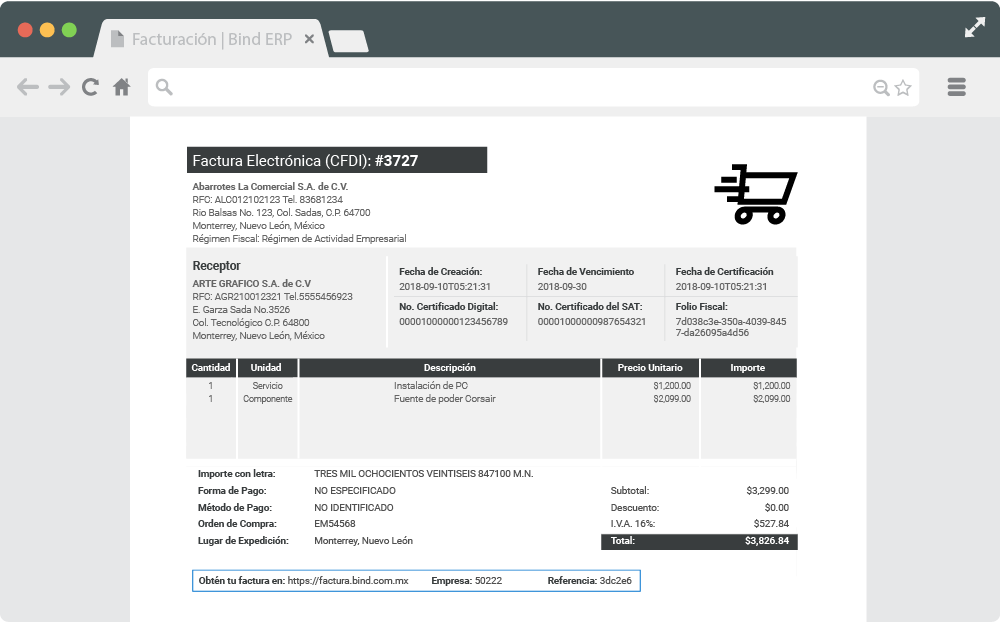The height and width of the screenshot is (623, 1000).
Task: Click inside the address bar
Action: tap(500, 87)
